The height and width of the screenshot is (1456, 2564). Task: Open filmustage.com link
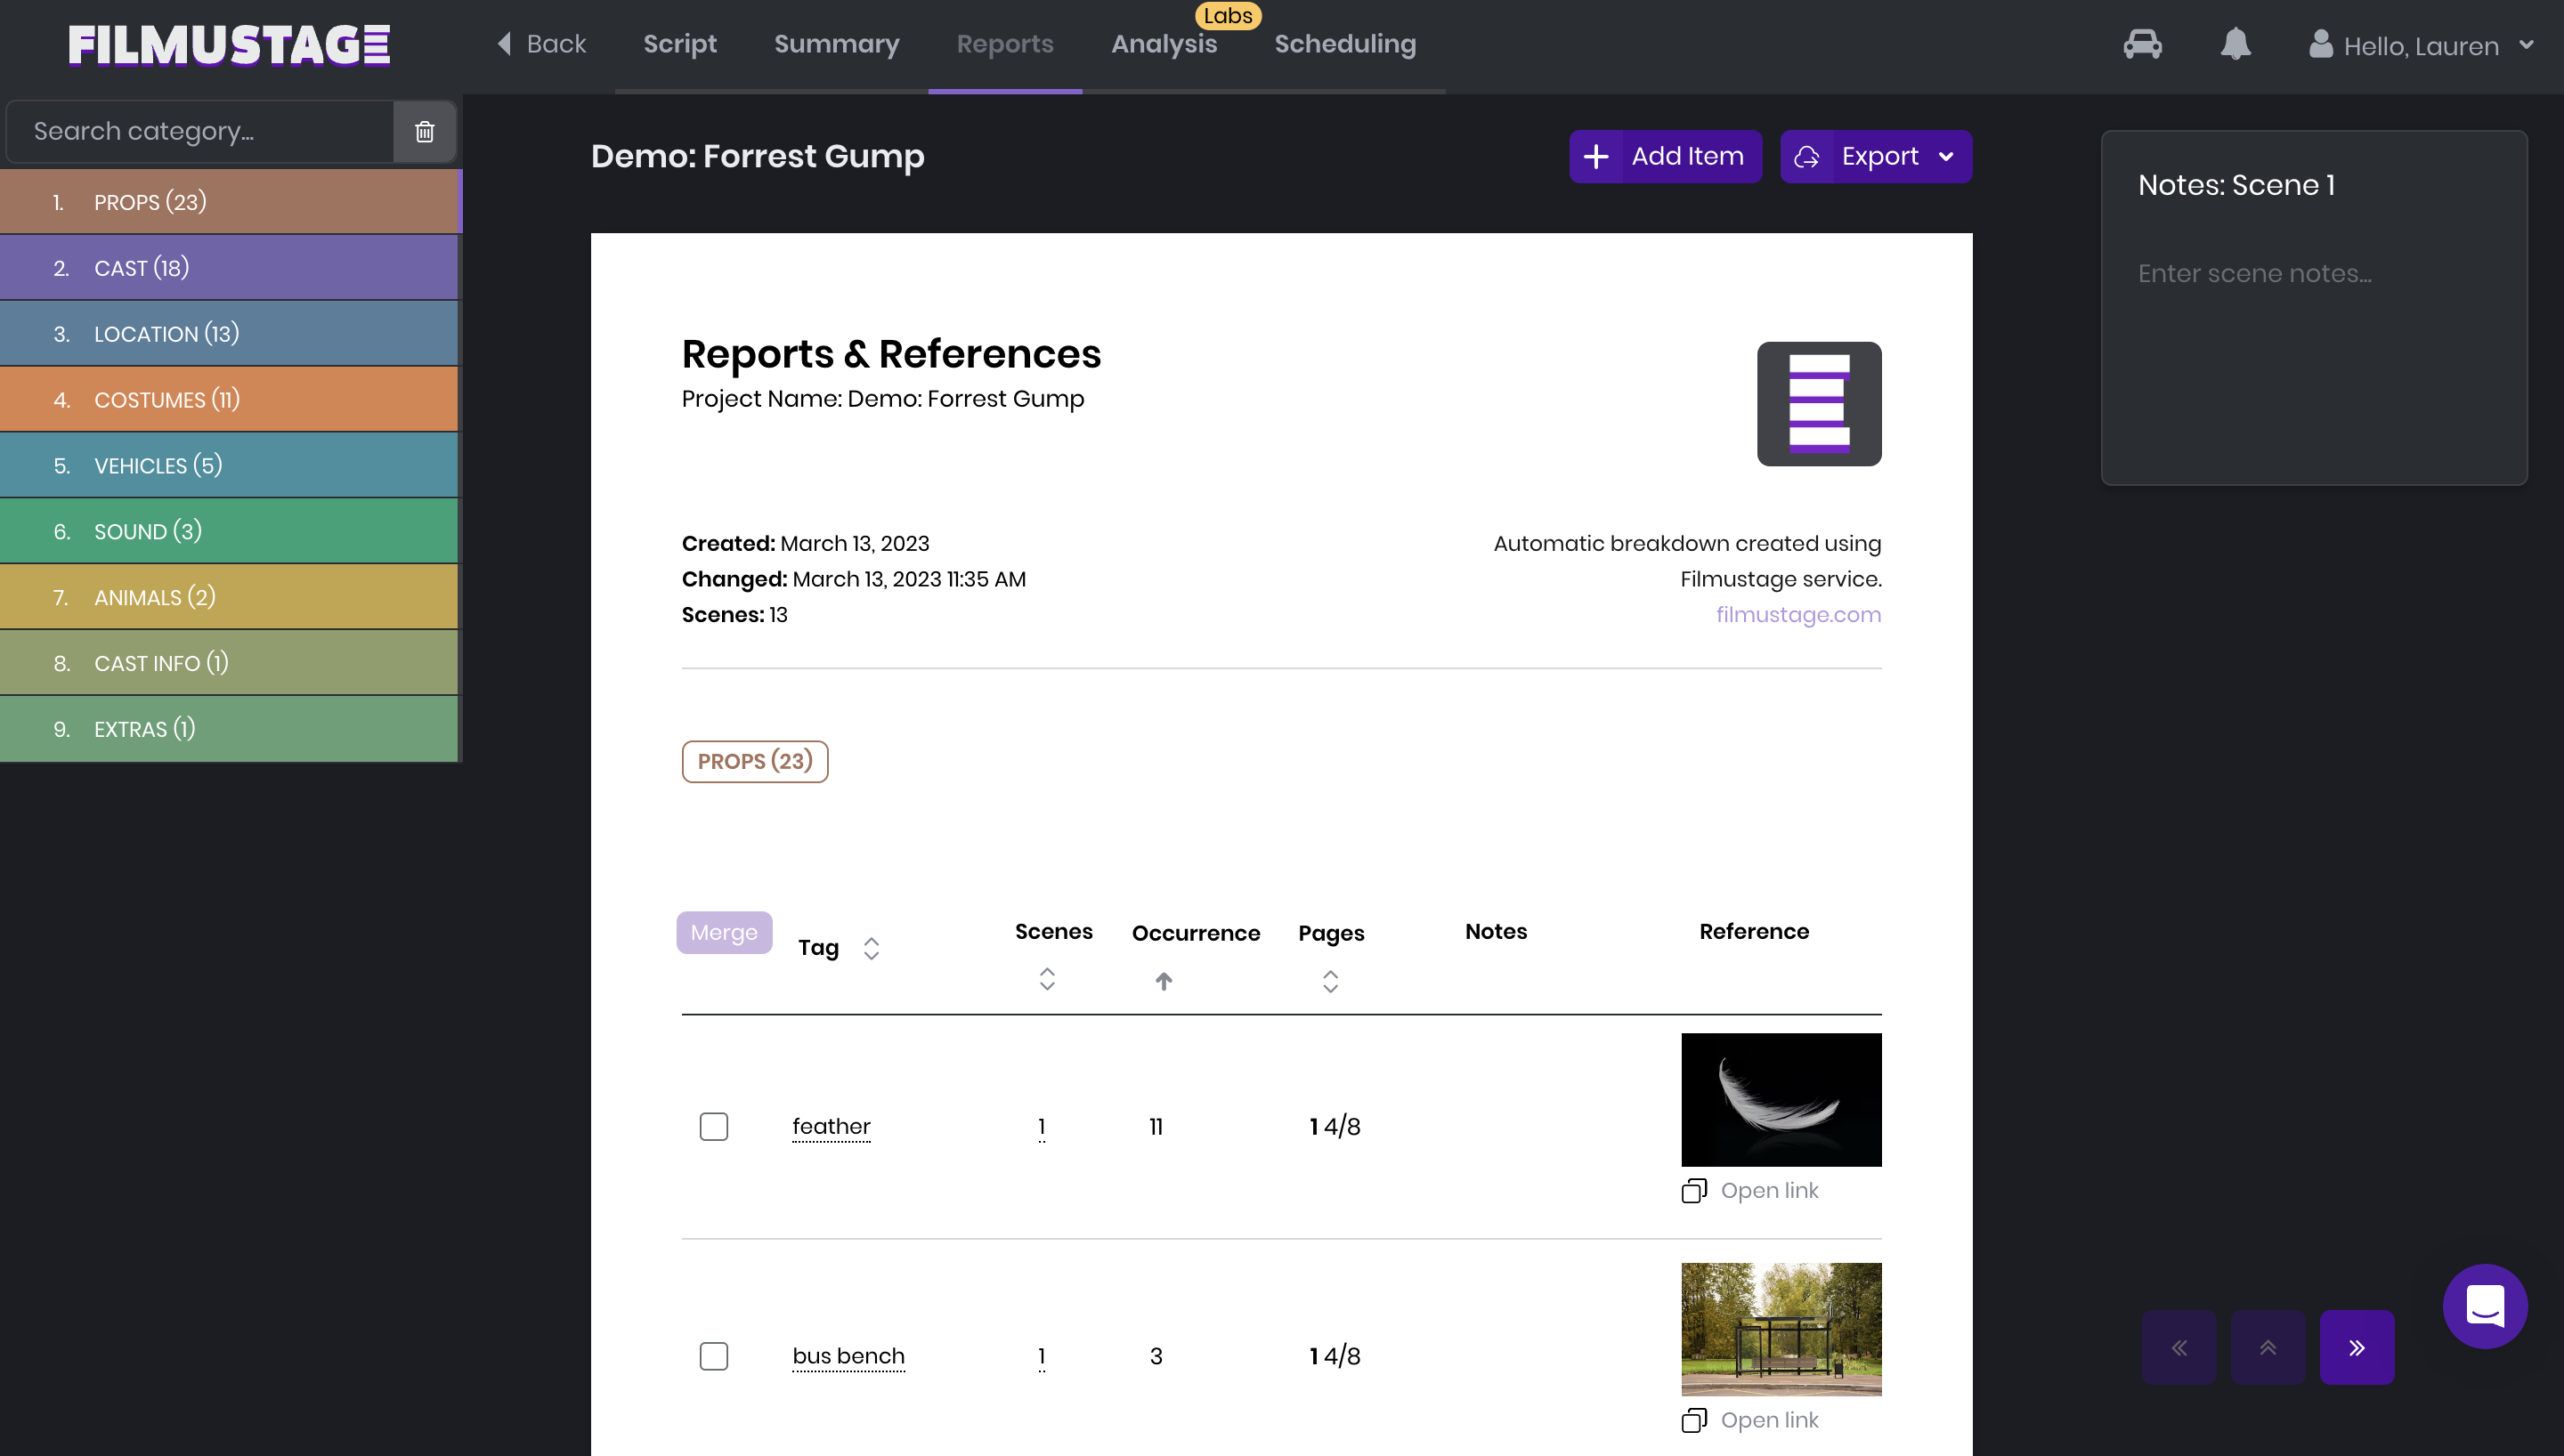pyautogui.click(x=1797, y=614)
